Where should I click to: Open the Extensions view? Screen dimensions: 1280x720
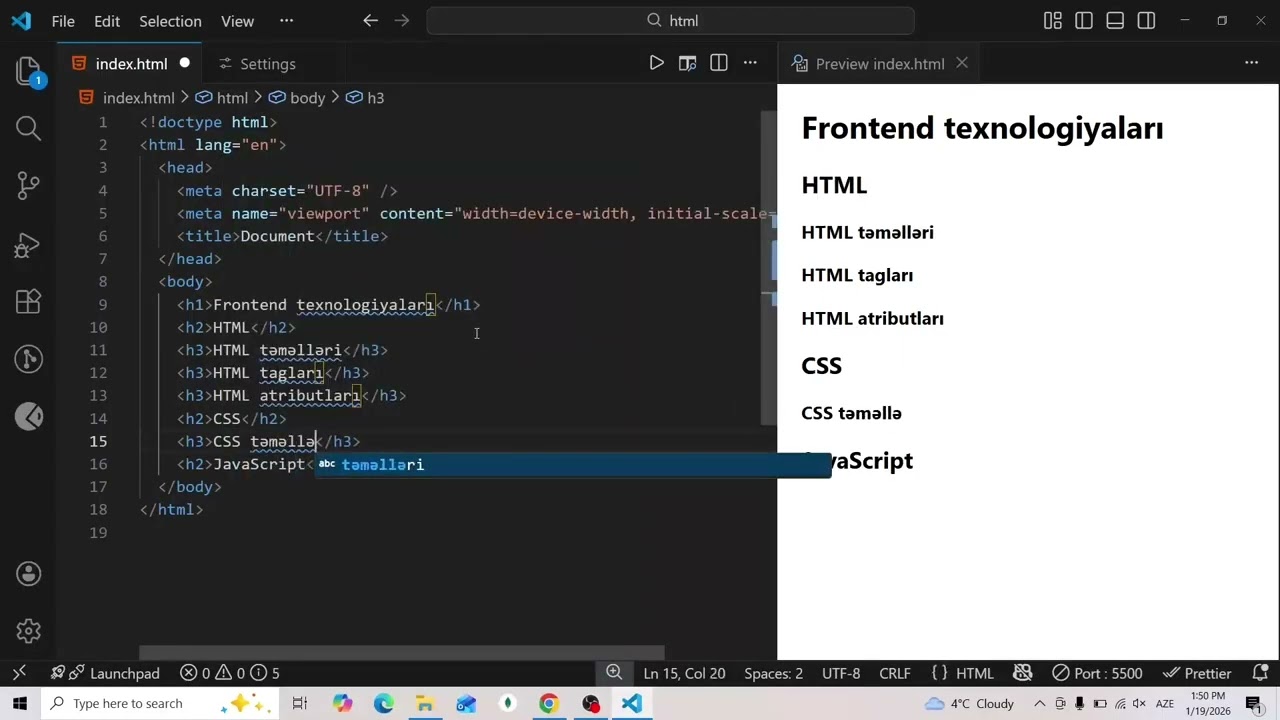28,301
